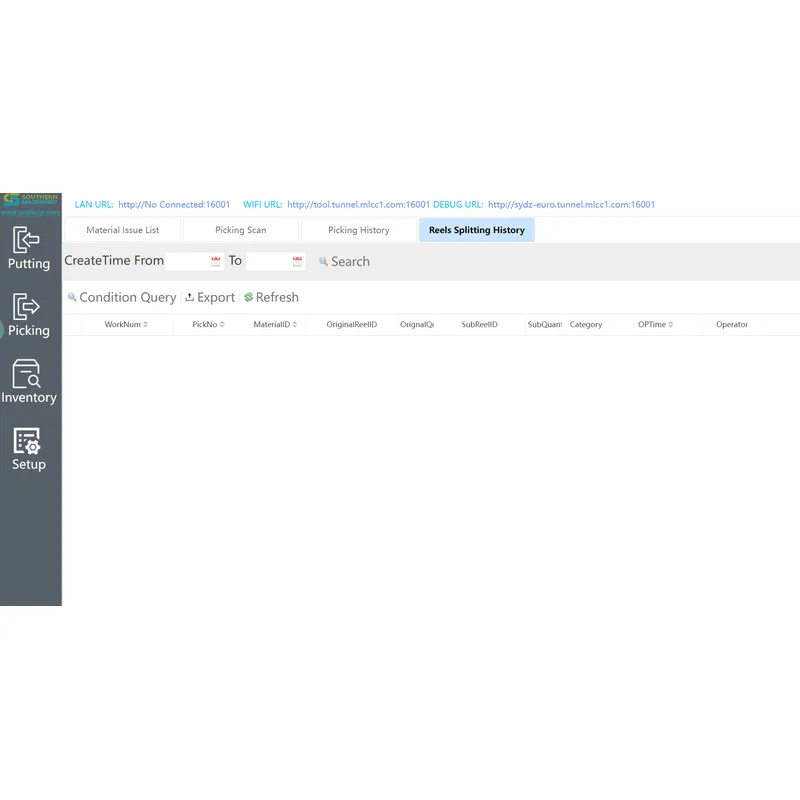
Task: Open the Setup module
Action: 28,447
